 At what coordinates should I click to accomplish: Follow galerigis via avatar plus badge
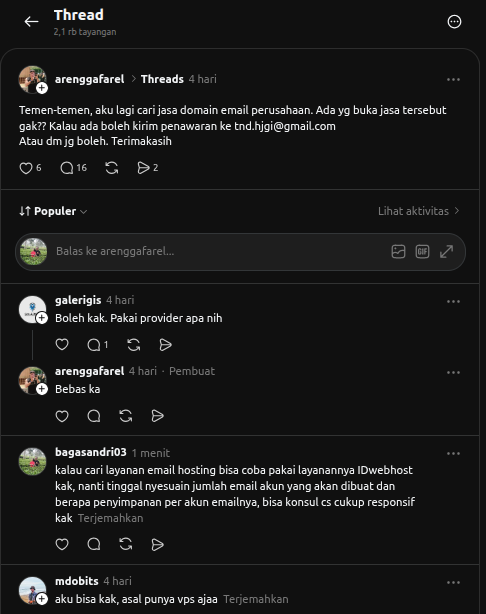tap(42, 318)
